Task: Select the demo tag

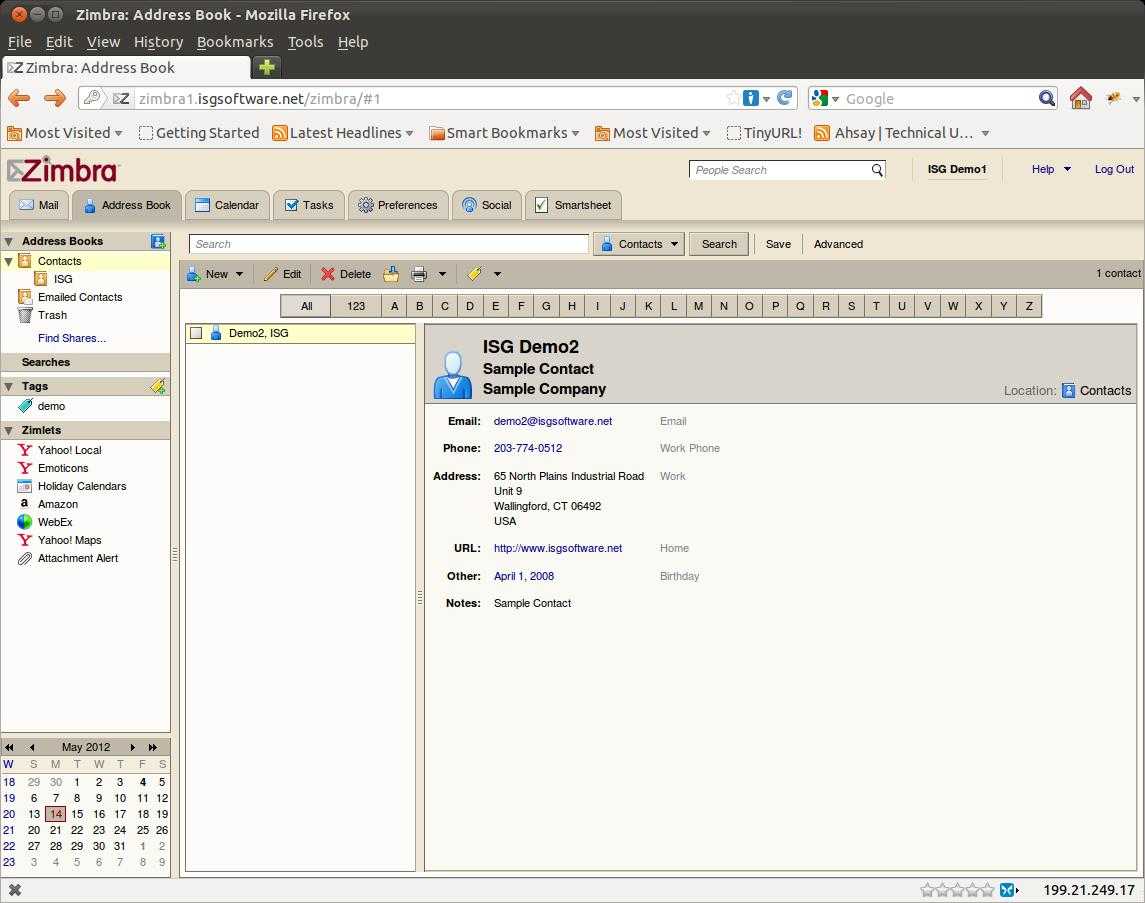Action: (x=51, y=406)
